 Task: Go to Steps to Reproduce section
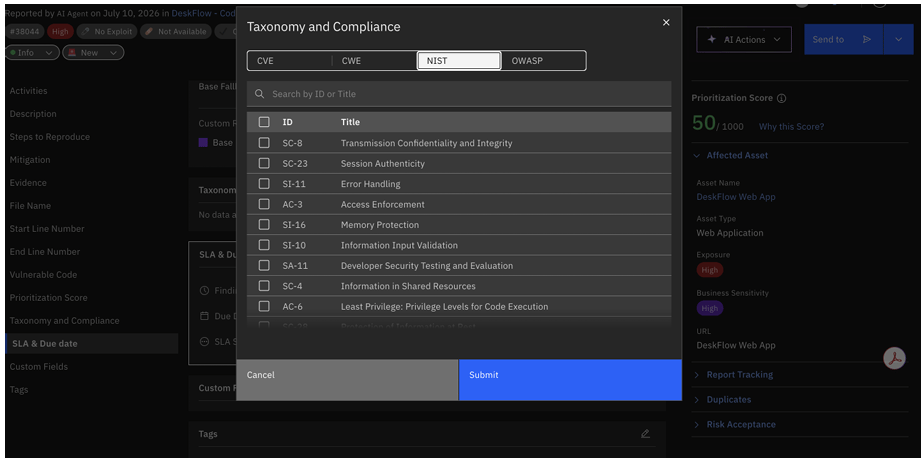(49, 137)
